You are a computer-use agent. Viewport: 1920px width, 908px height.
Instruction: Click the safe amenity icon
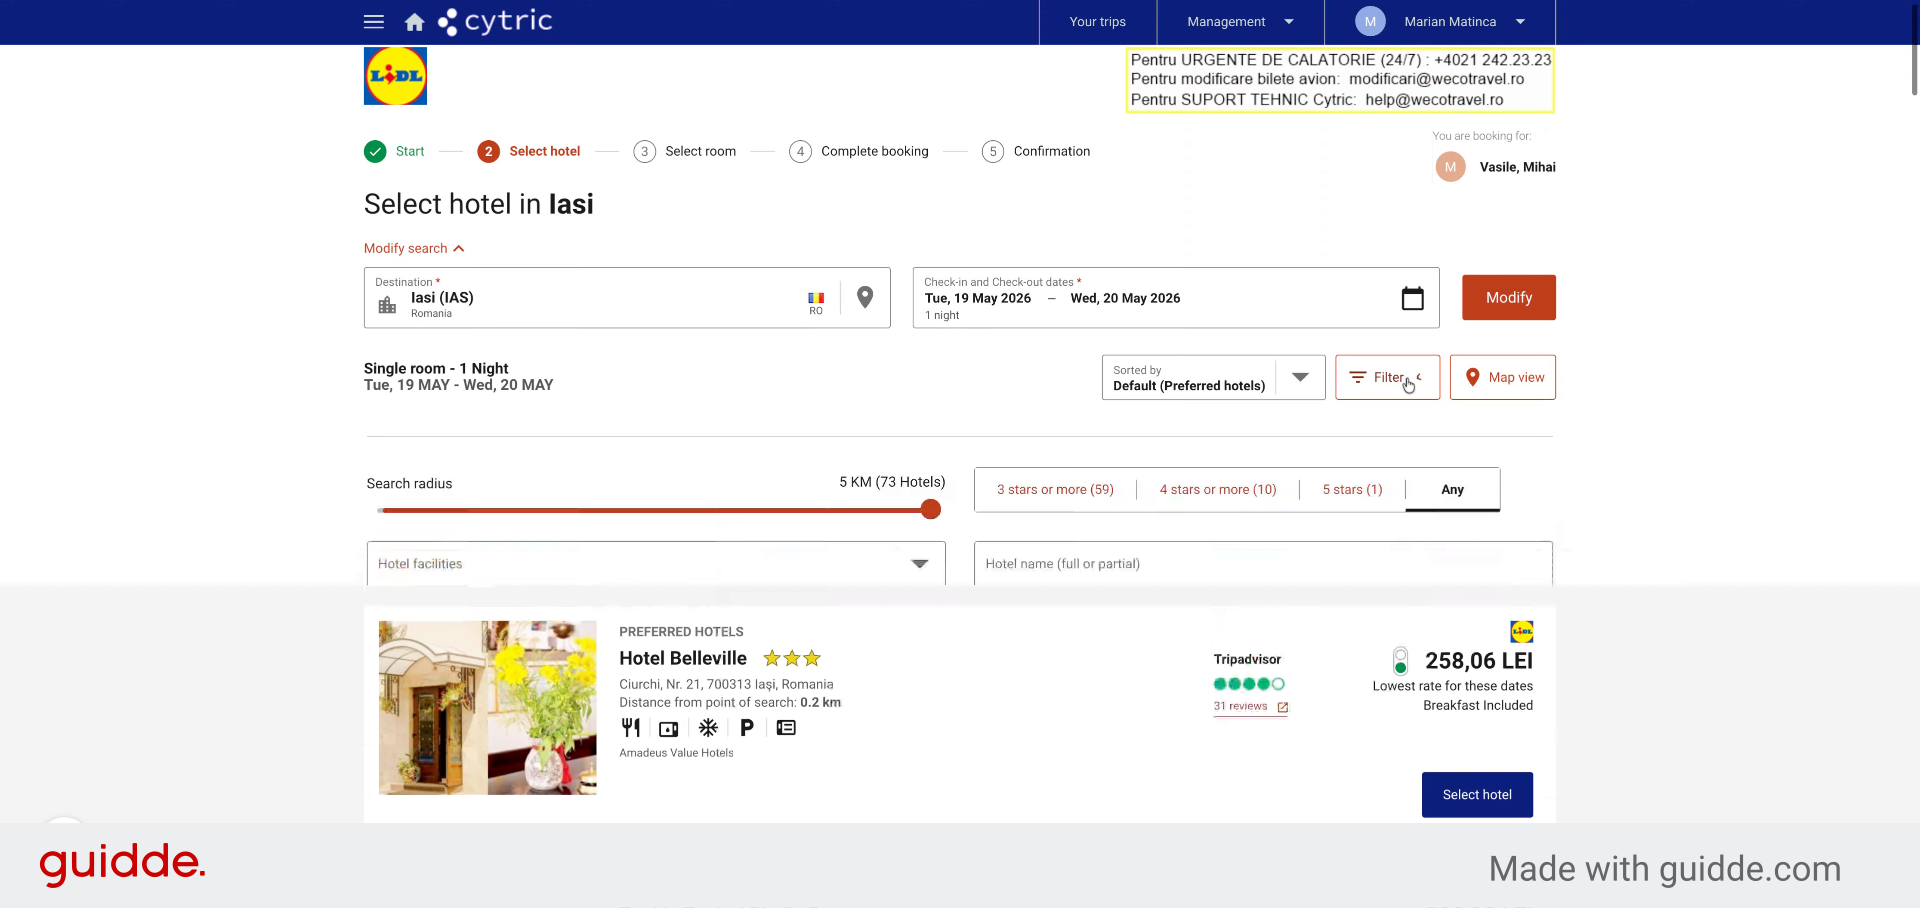point(669,729)
